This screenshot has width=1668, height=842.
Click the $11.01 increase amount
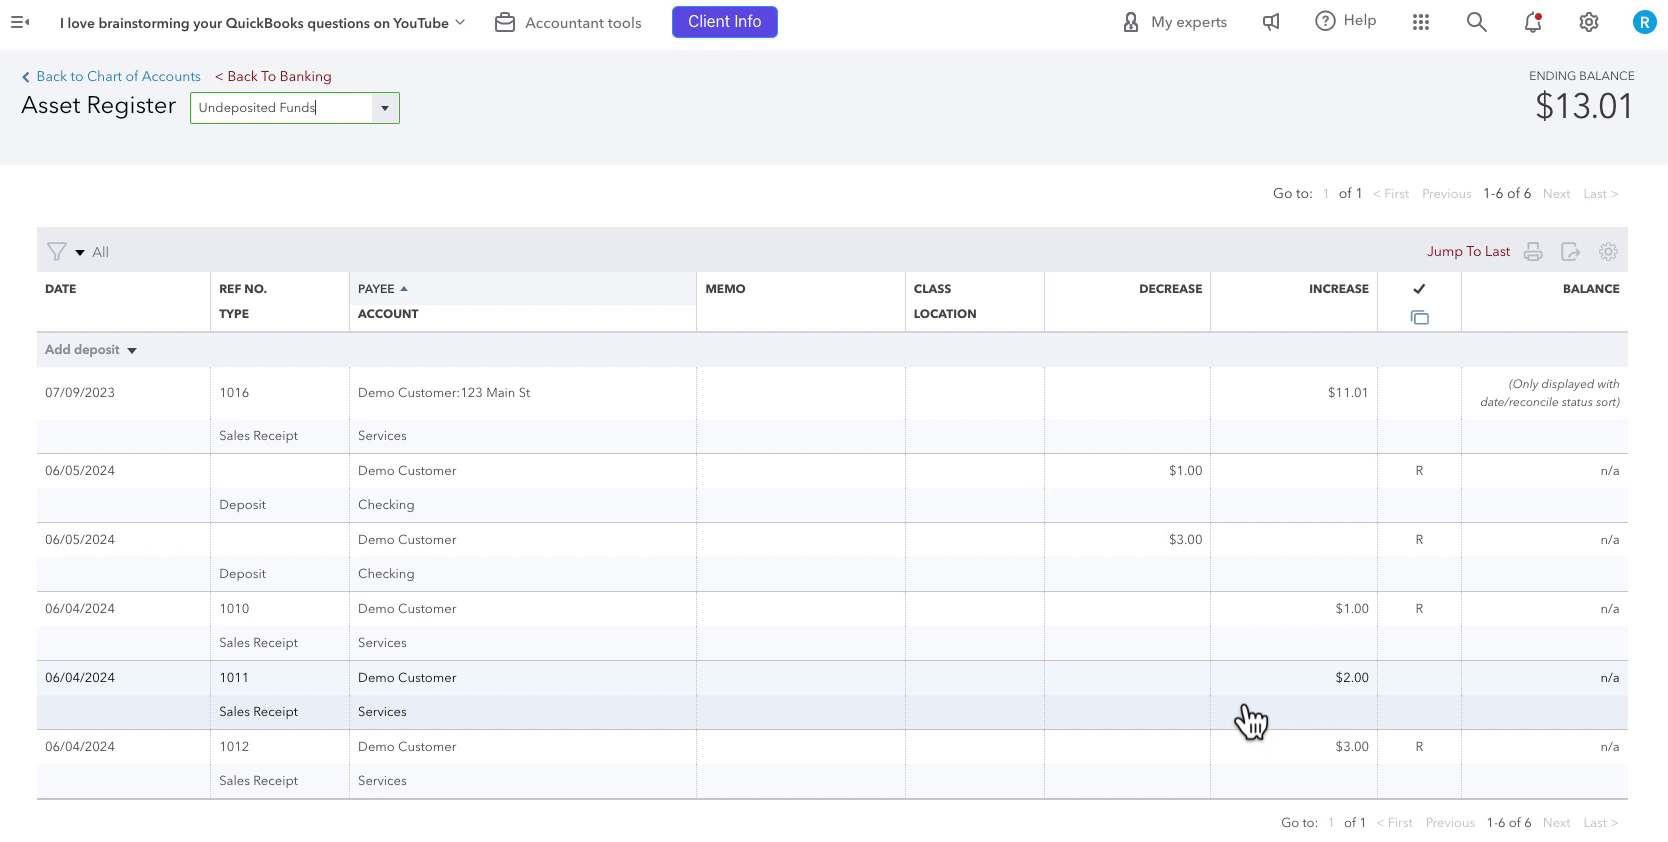(1348, 393)
